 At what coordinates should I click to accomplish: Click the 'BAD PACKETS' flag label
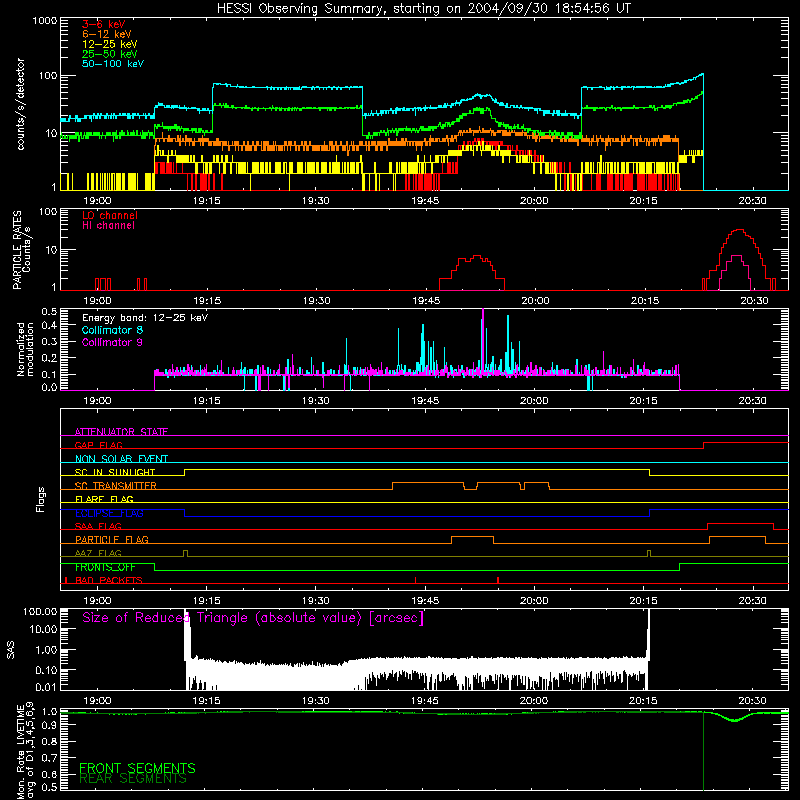click(x=109, y=580)
